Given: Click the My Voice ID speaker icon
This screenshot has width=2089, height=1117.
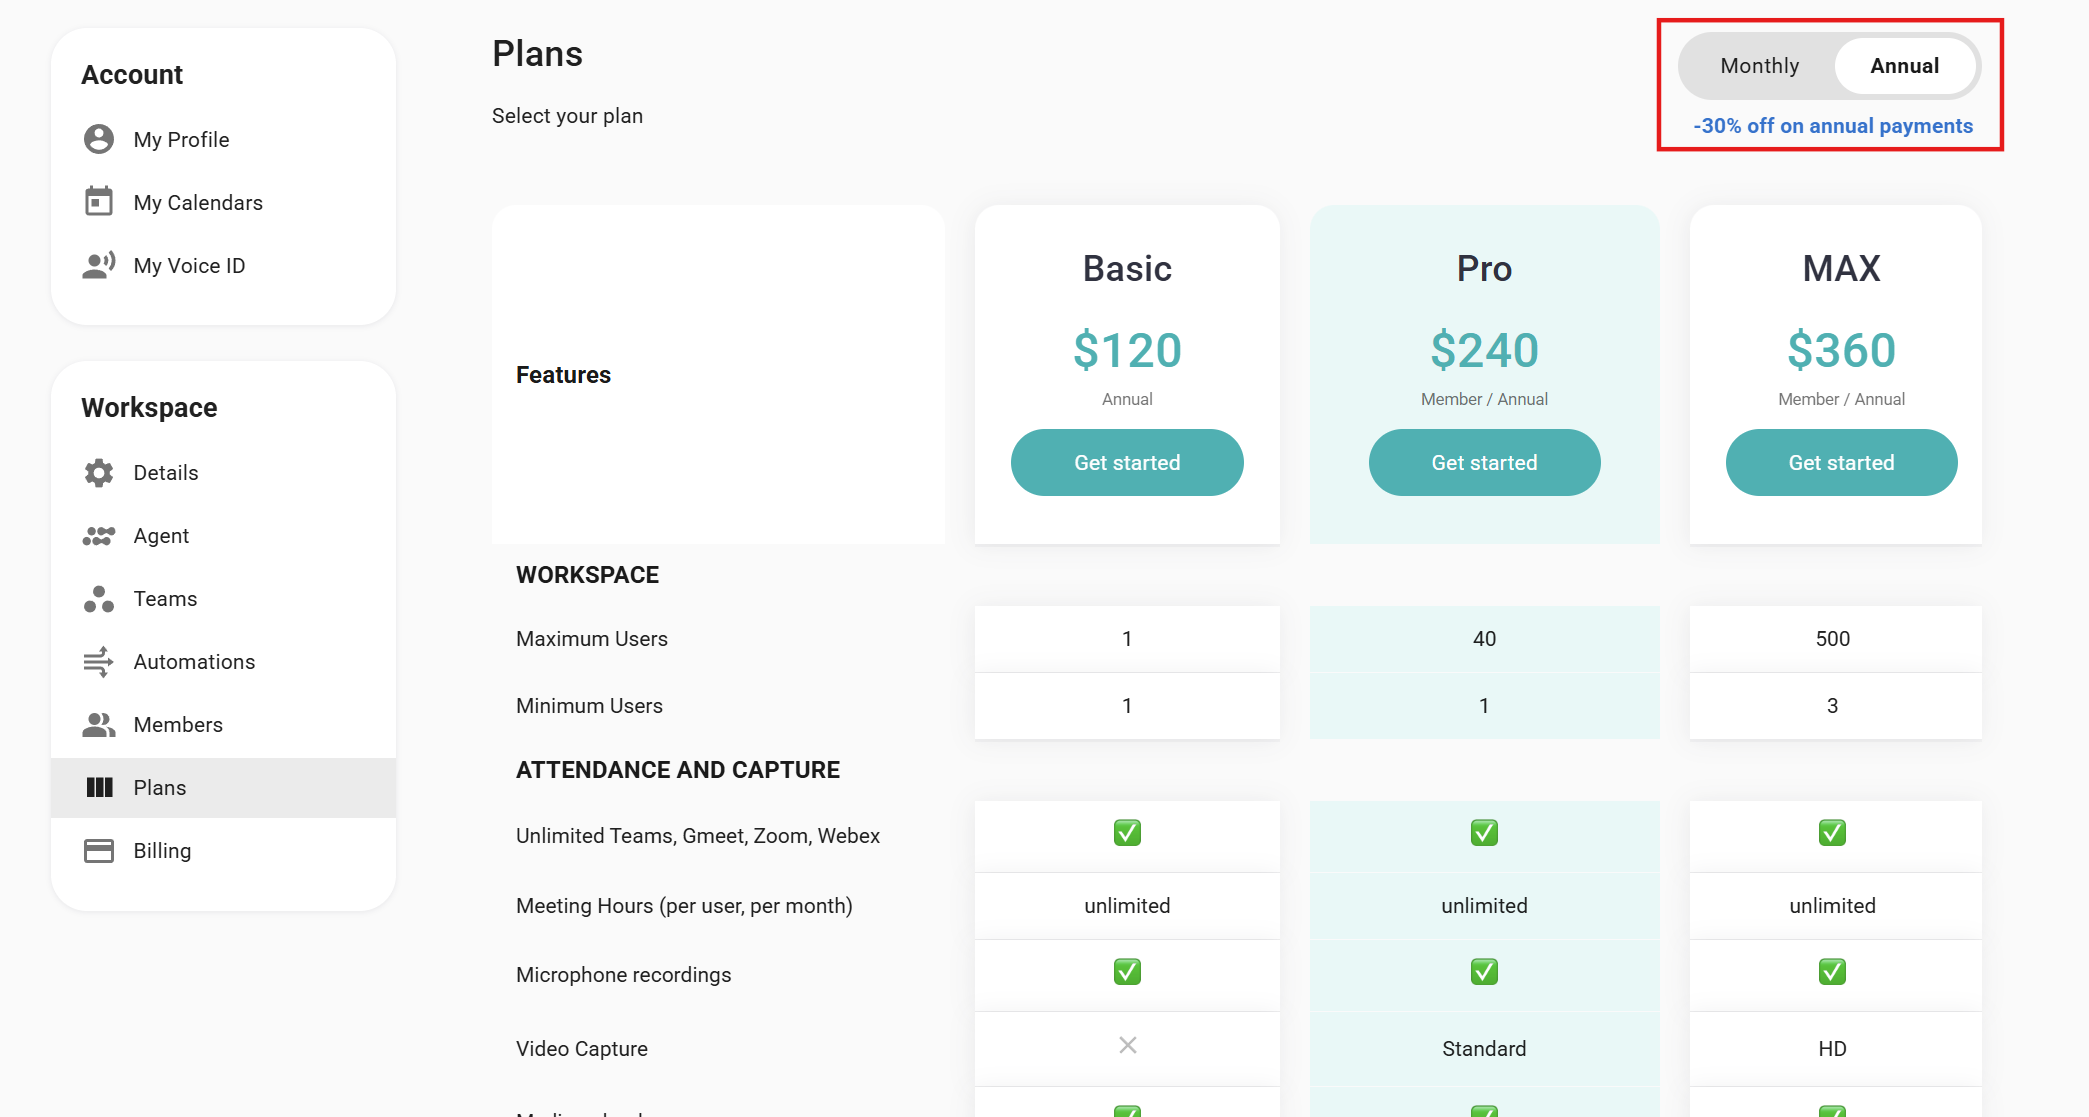Looking at the screenshot, I should click(x=99, y=265).
